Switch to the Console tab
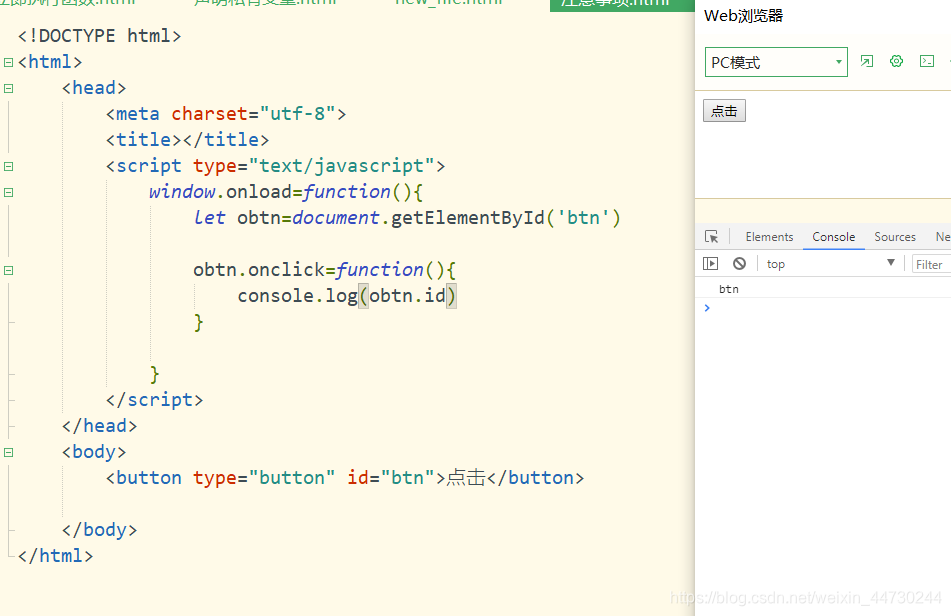This screenshot has width=951, height=616. (x=834, y=237)
